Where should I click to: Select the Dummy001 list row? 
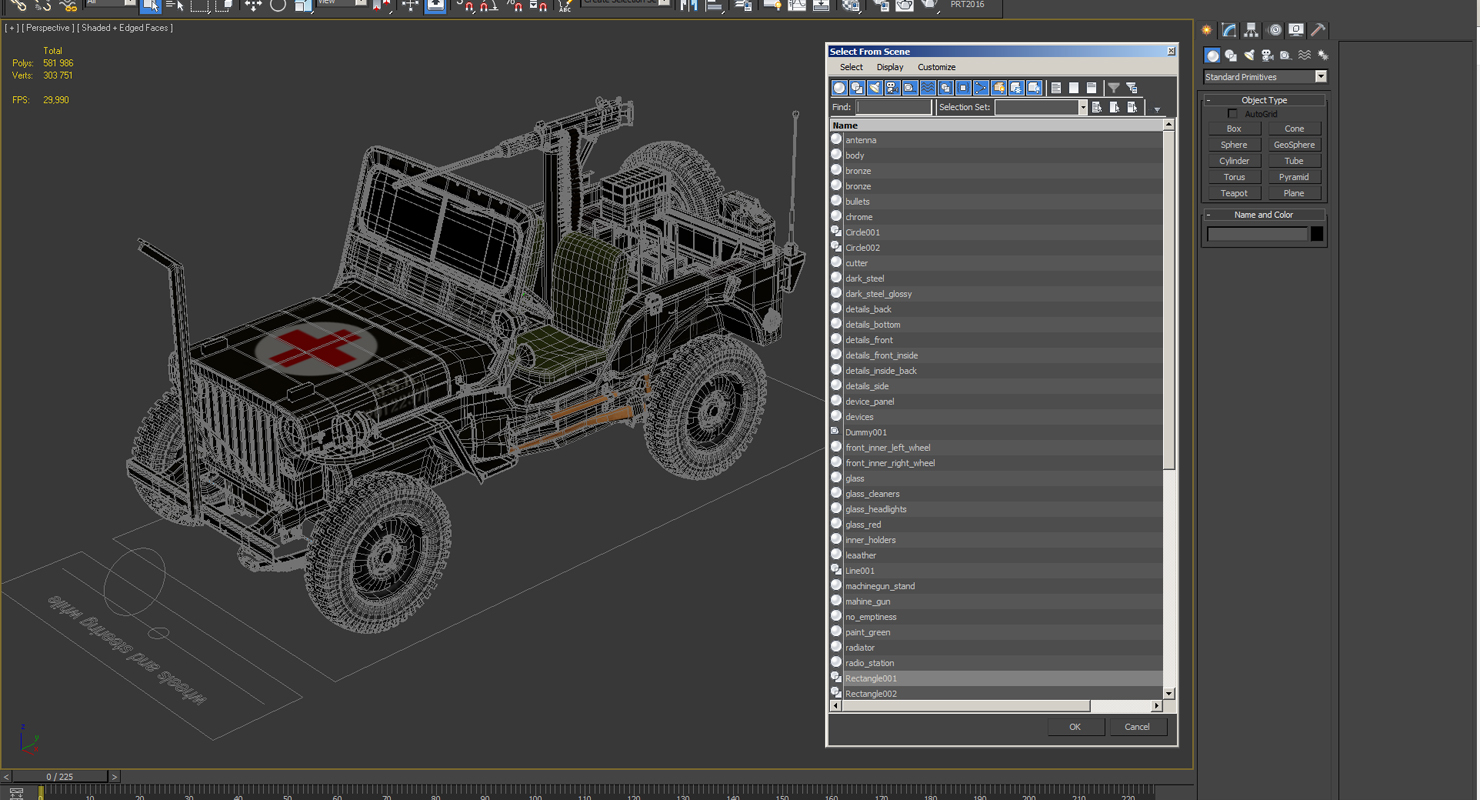(x=996, y=432)
